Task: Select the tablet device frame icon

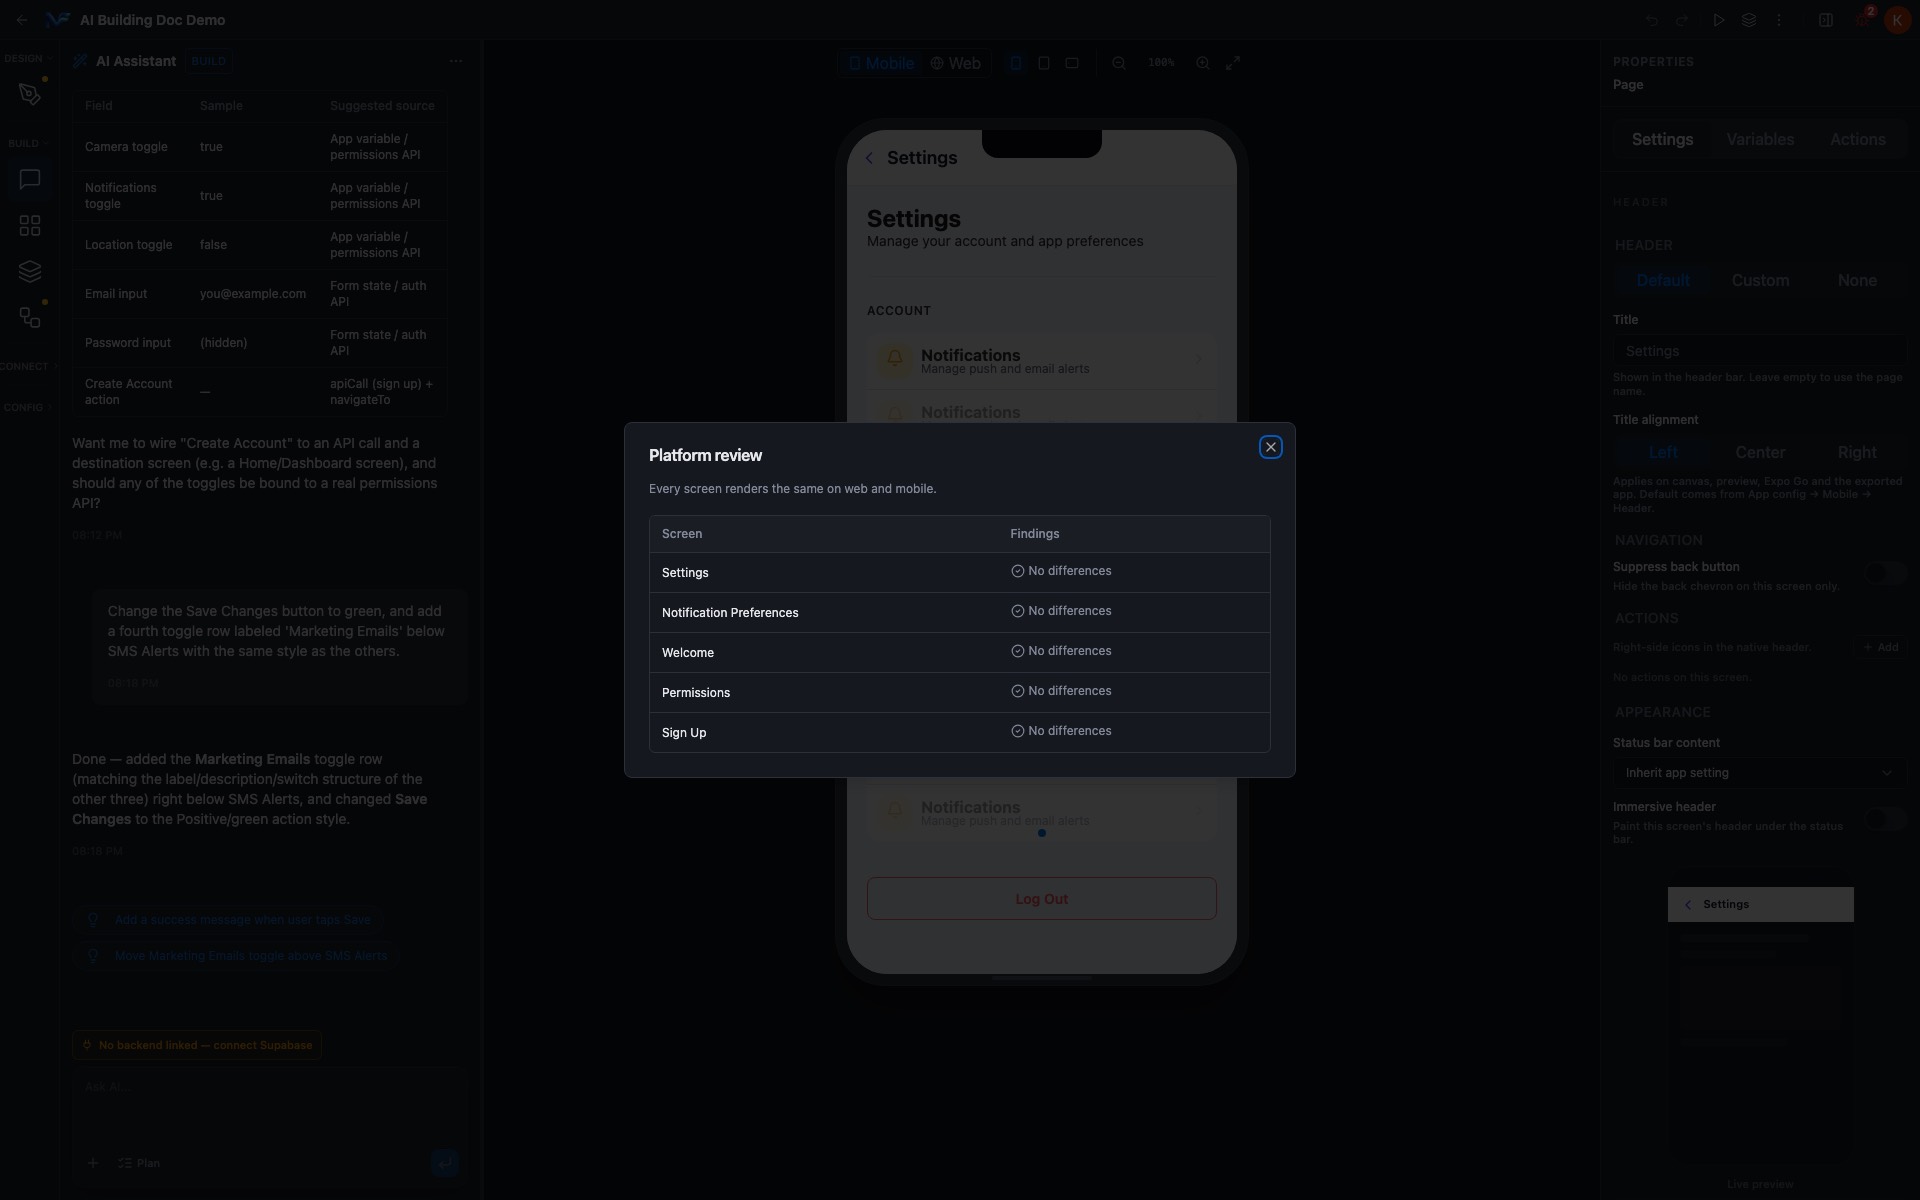Action: tap(1043, 63)
